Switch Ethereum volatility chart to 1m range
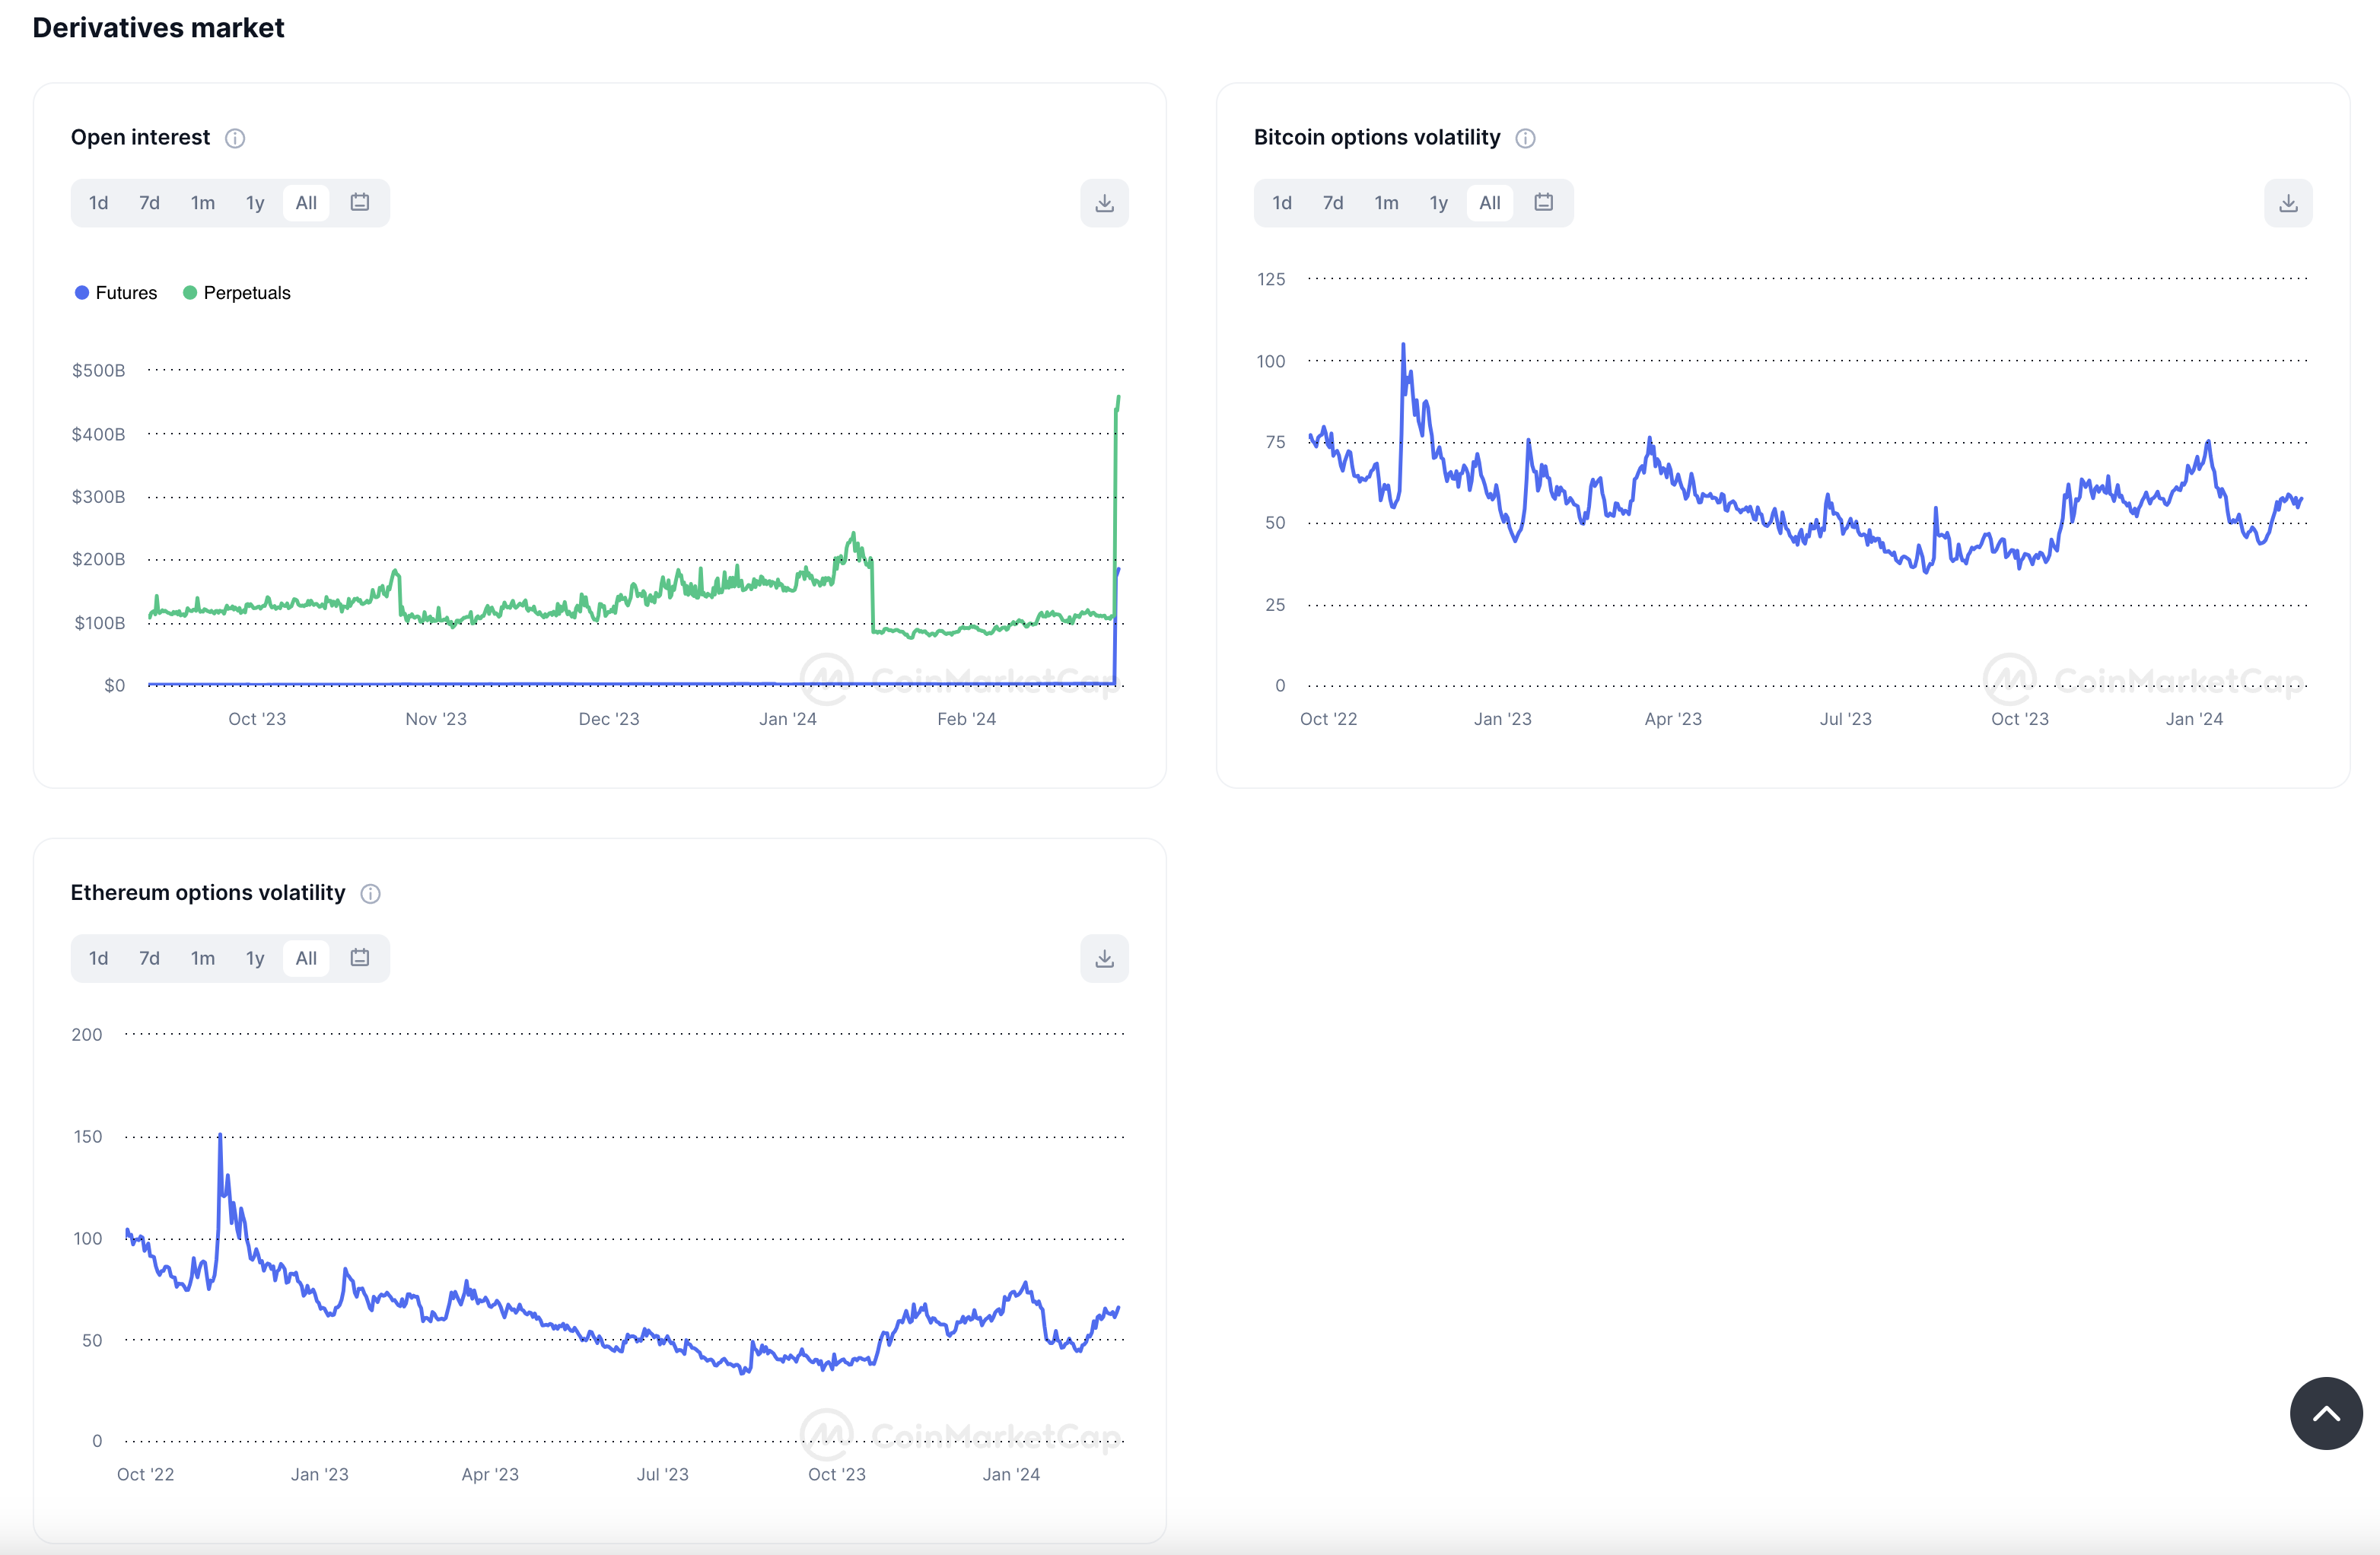 tap(203, 958)
